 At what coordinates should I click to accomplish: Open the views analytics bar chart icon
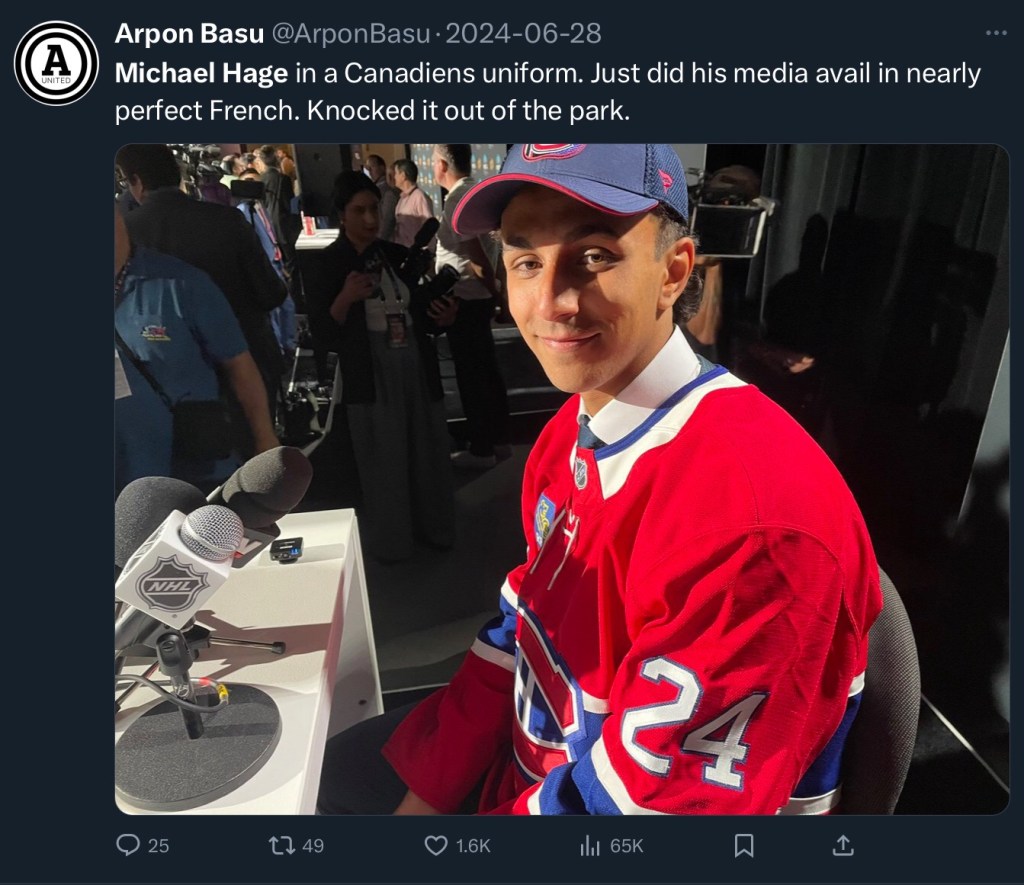coord(590,845)
